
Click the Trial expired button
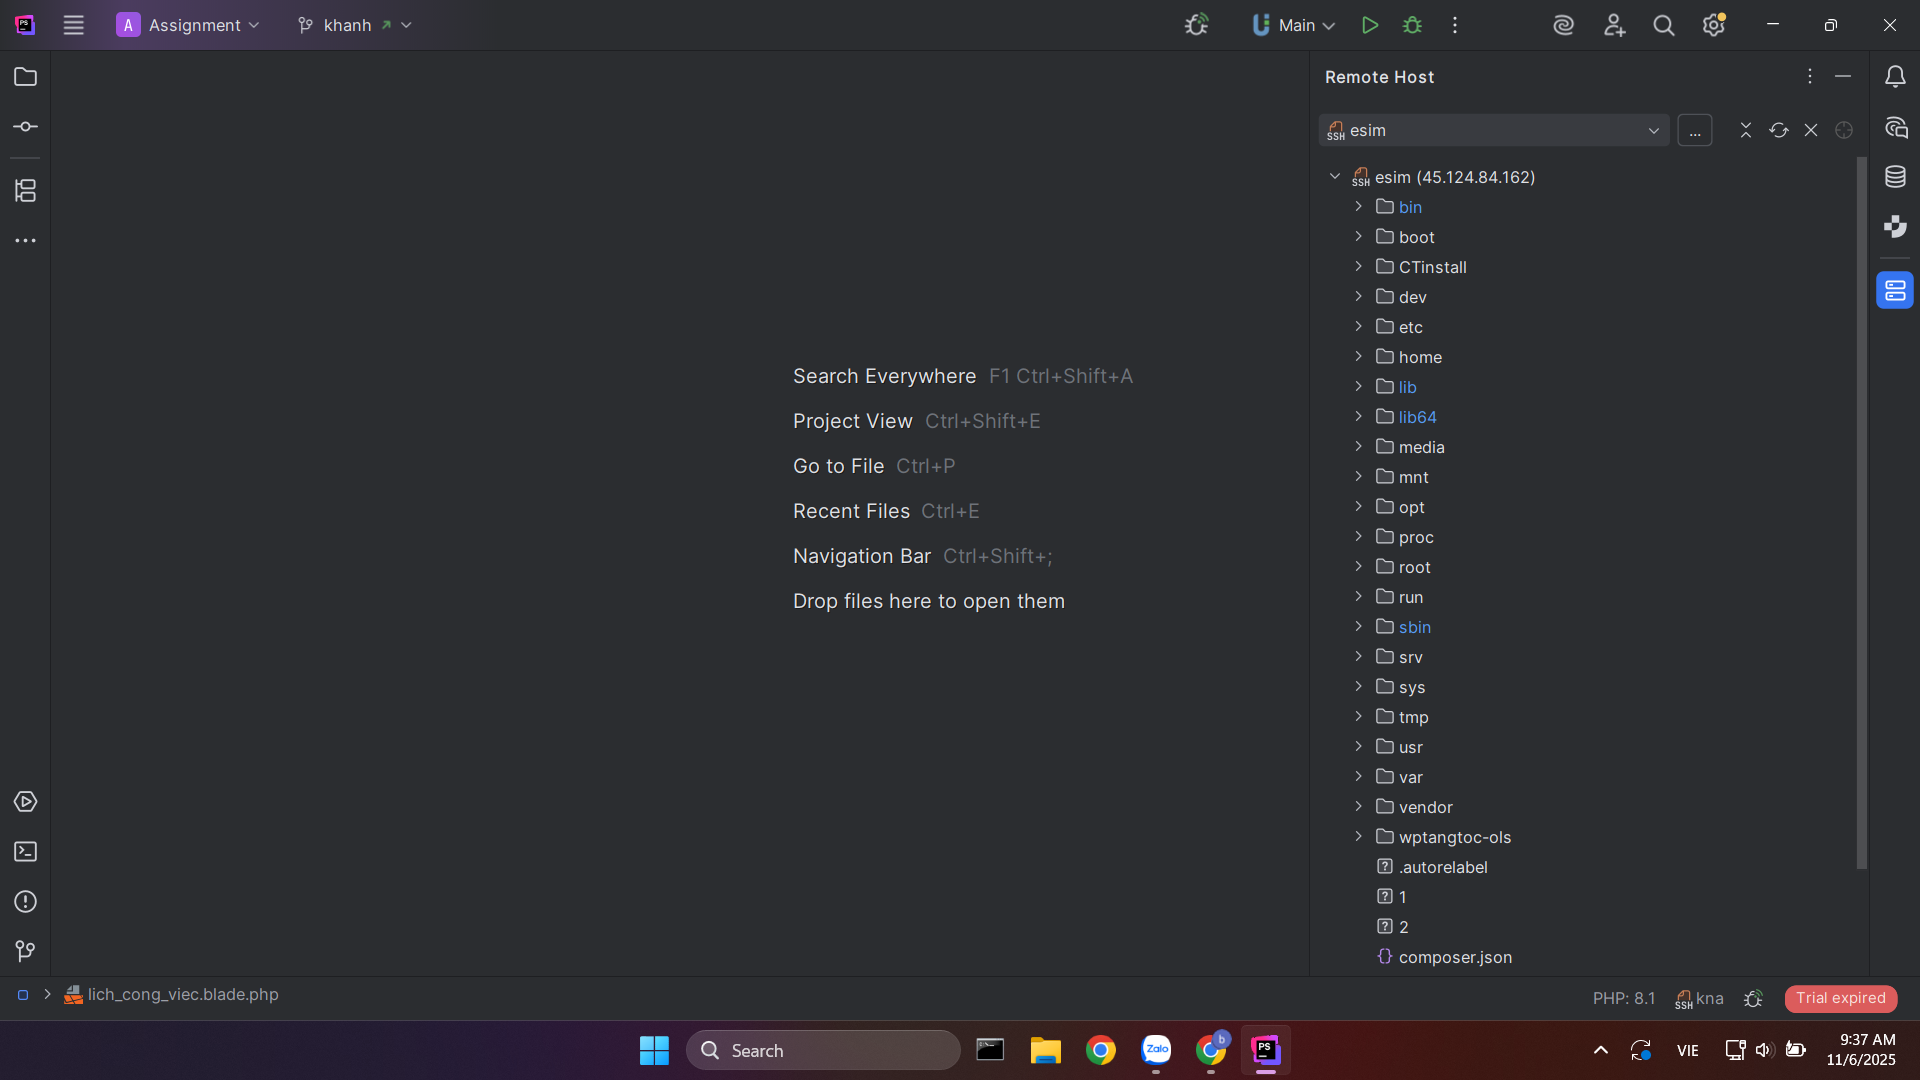(1840, 998)
